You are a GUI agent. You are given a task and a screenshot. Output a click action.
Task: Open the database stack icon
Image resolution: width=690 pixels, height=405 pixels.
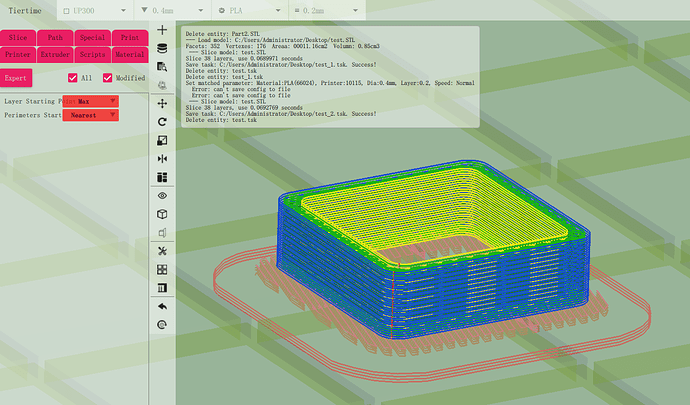[x=162, y=48]
